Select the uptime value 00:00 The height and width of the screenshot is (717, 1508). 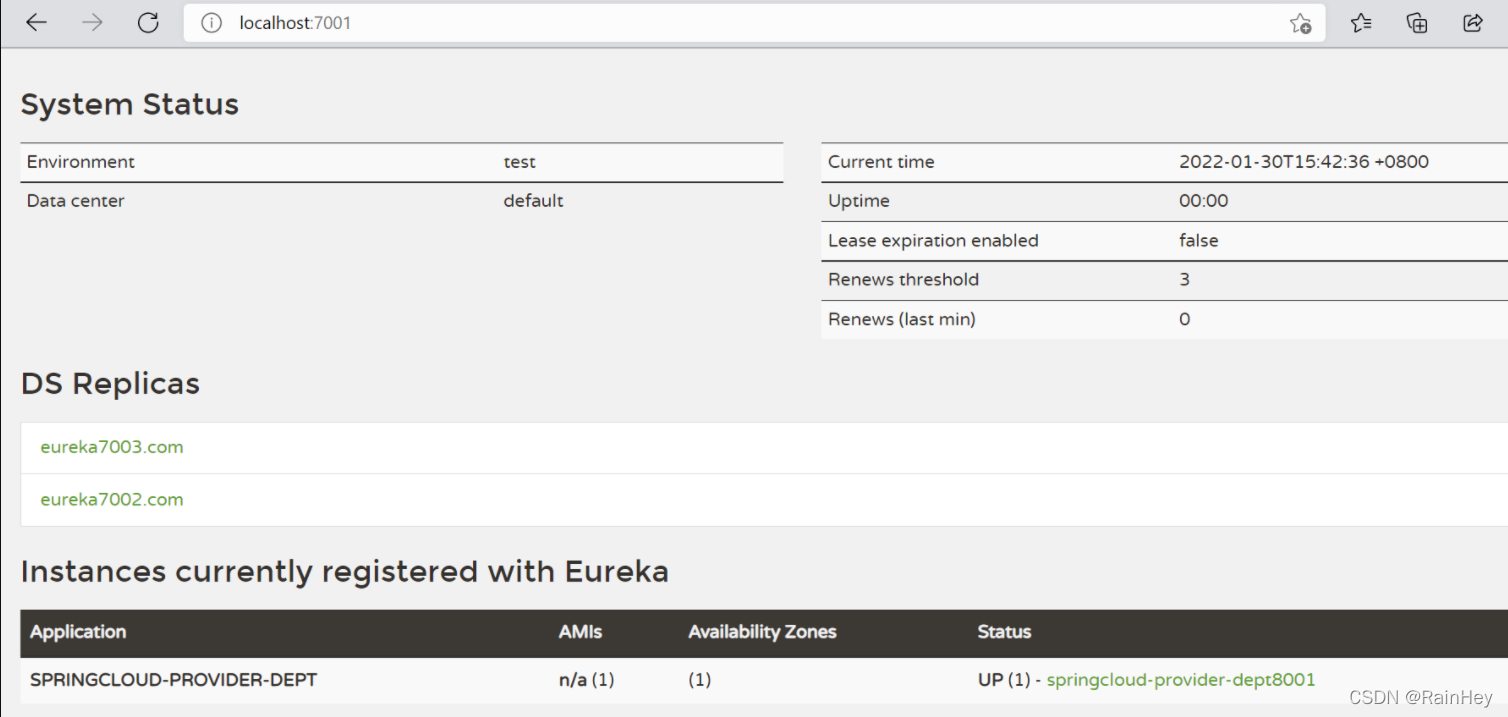click(1204, 201)
